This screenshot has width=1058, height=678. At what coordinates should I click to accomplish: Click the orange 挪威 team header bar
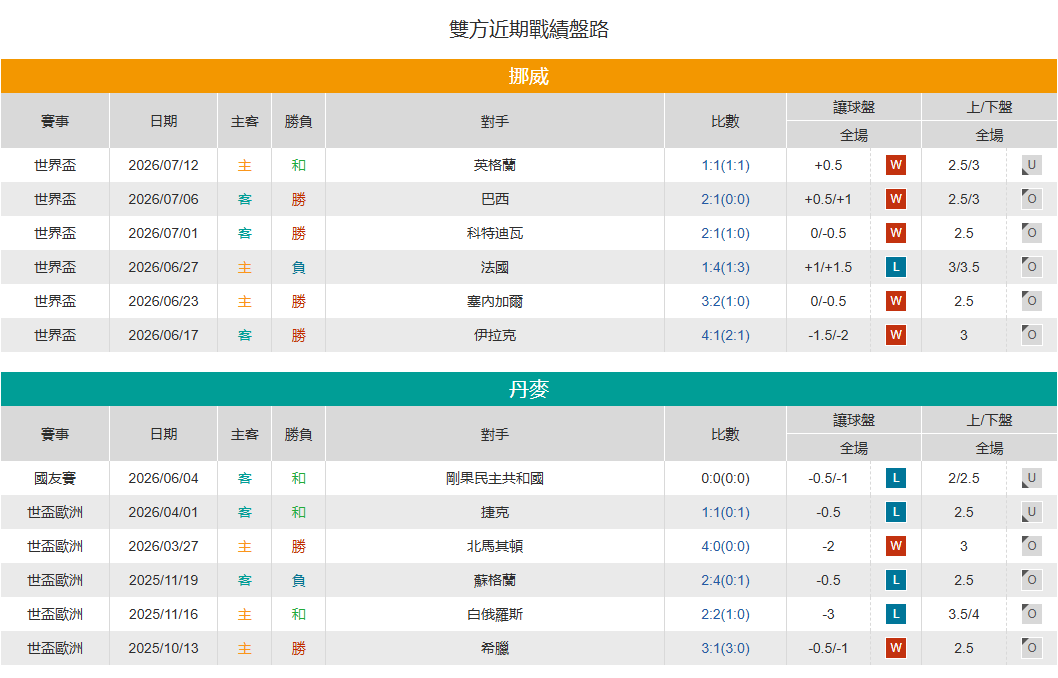(x=529, y=76)
